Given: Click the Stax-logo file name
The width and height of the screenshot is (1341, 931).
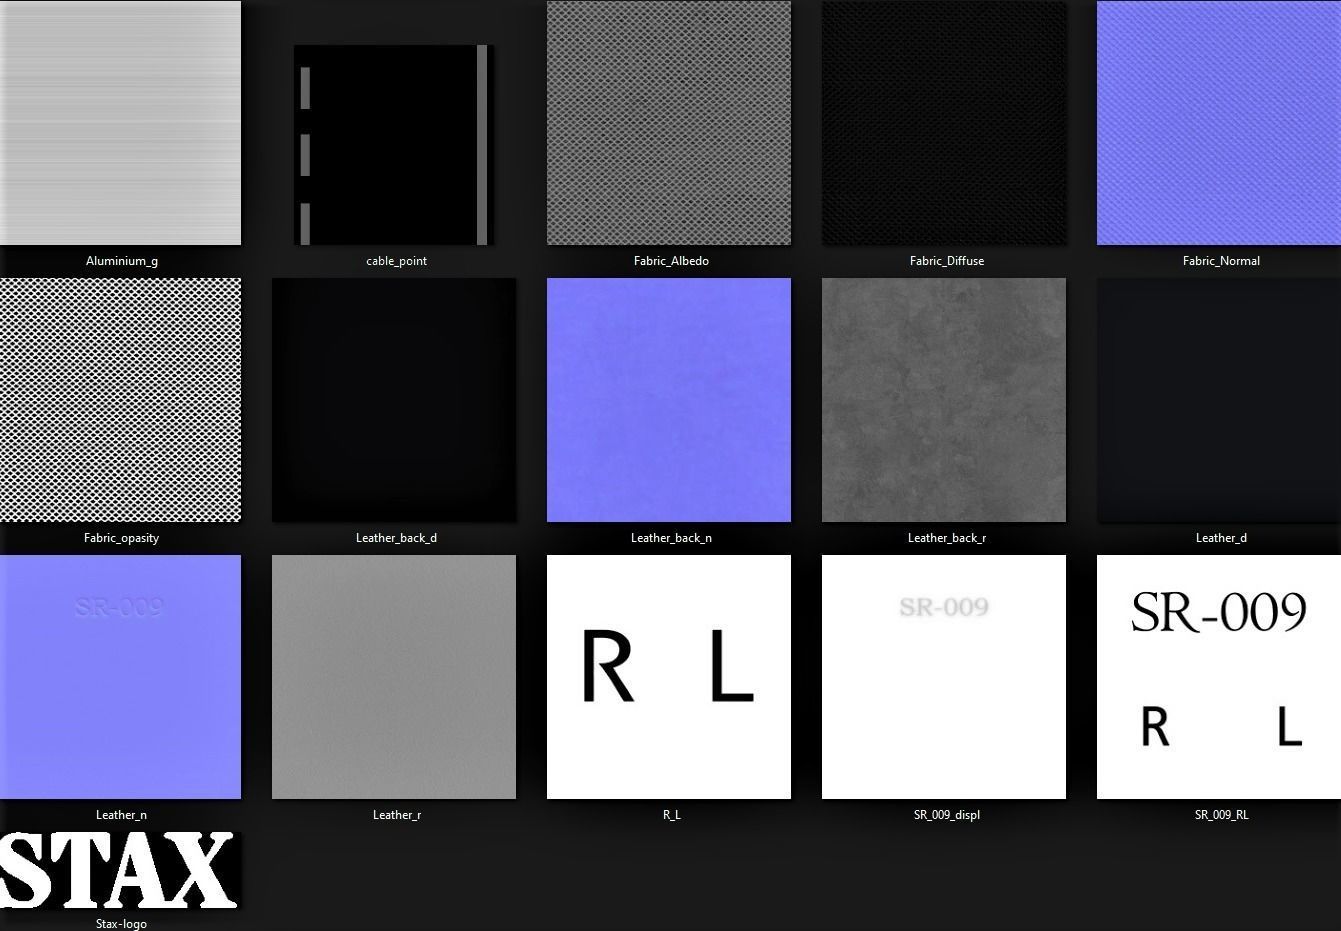Looking at the screenshot, I should click(121, 923).
